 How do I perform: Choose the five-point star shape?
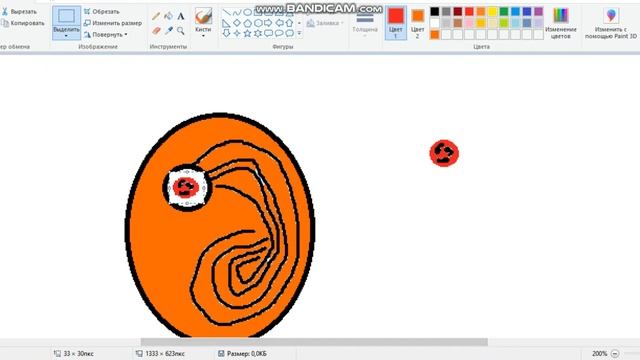247,33
